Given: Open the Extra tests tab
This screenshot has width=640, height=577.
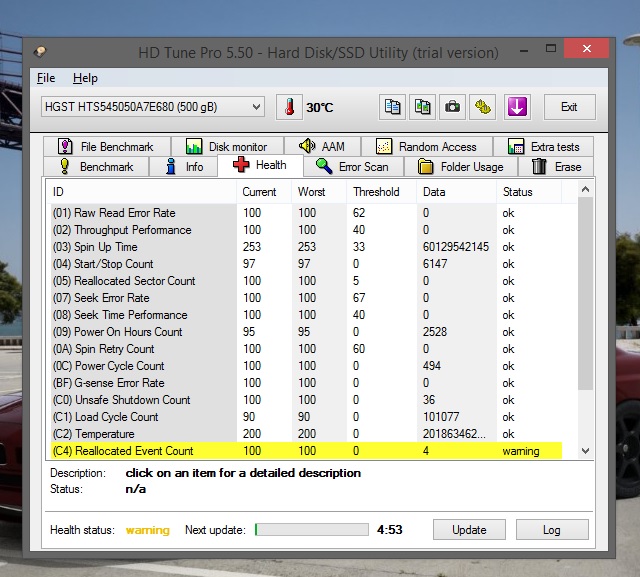Looking at the screenshot, I should tap(543, 146).
